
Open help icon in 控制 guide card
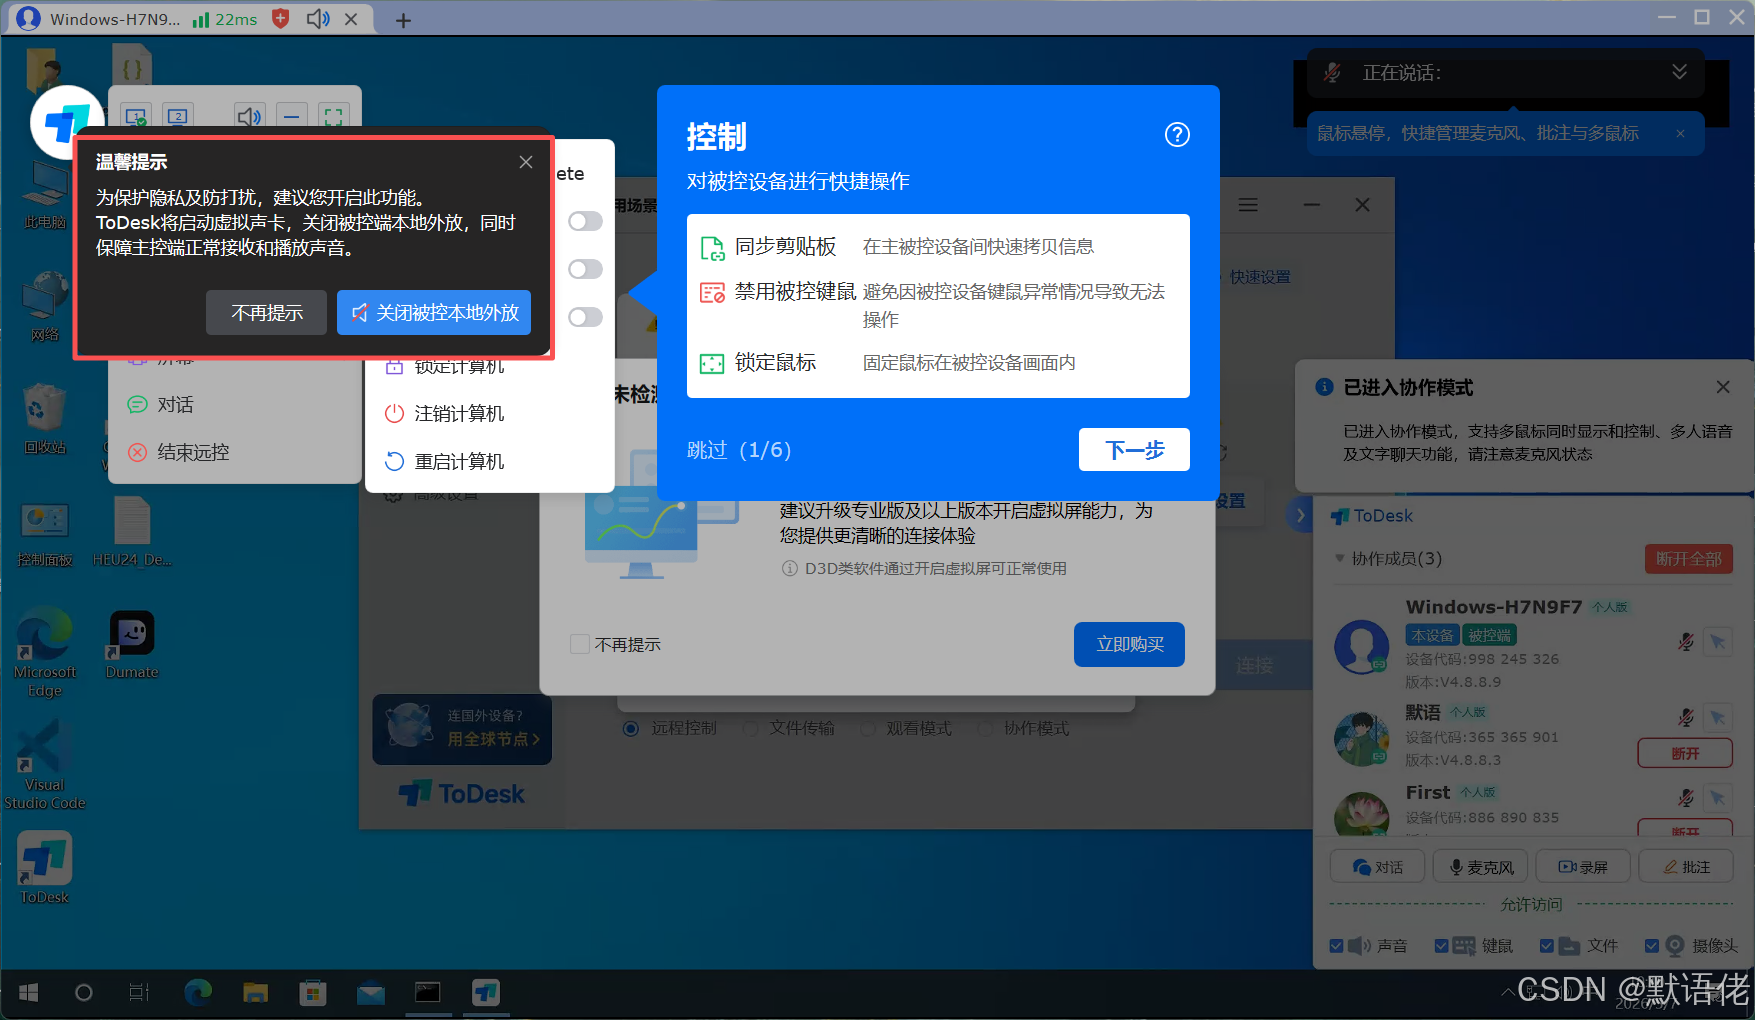tap(1177, 135)
